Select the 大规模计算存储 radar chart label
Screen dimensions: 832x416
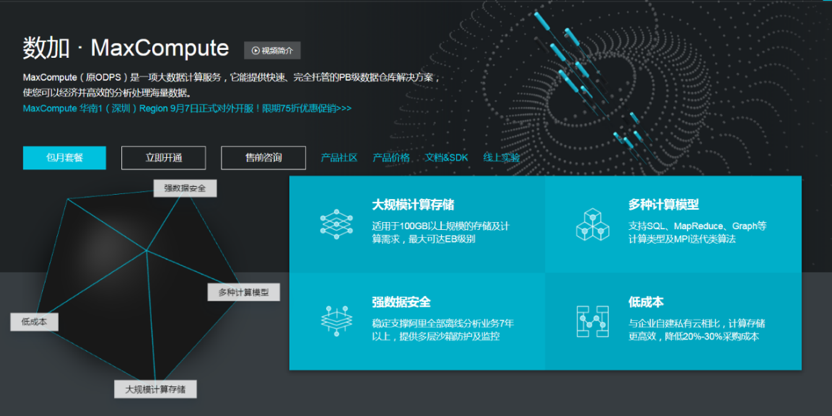click(155, 388)
